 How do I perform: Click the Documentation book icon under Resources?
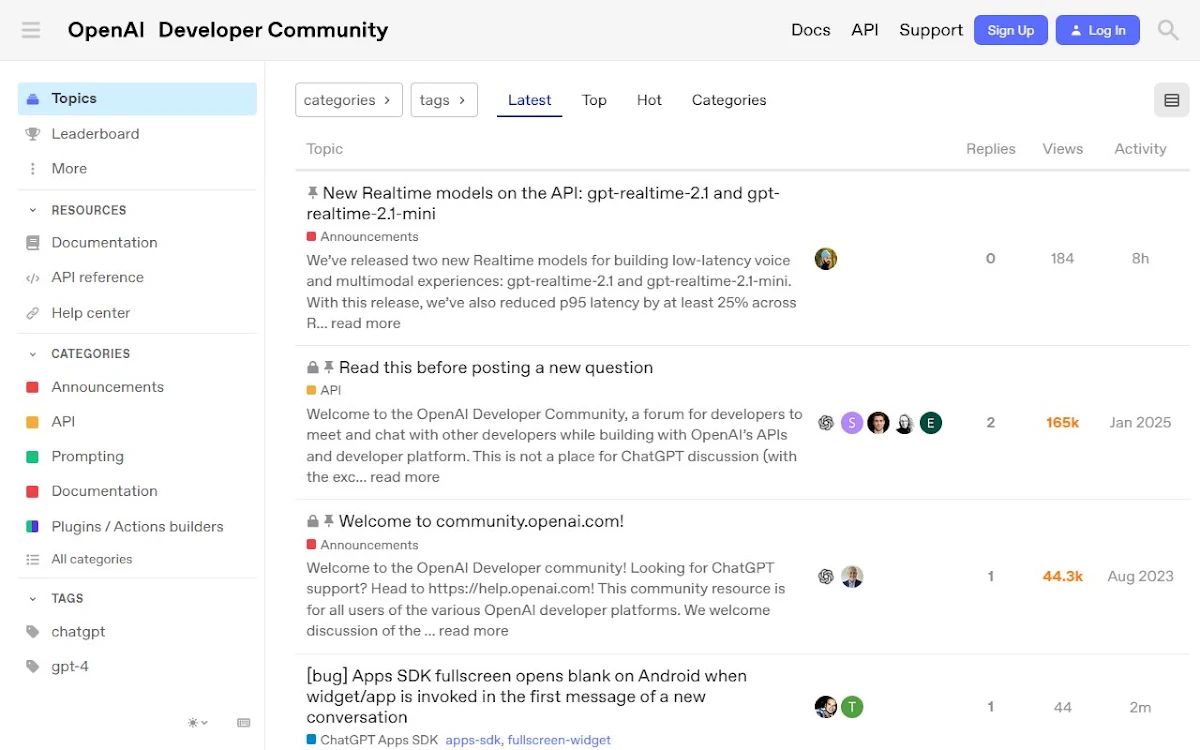click(x=33, y=242)
